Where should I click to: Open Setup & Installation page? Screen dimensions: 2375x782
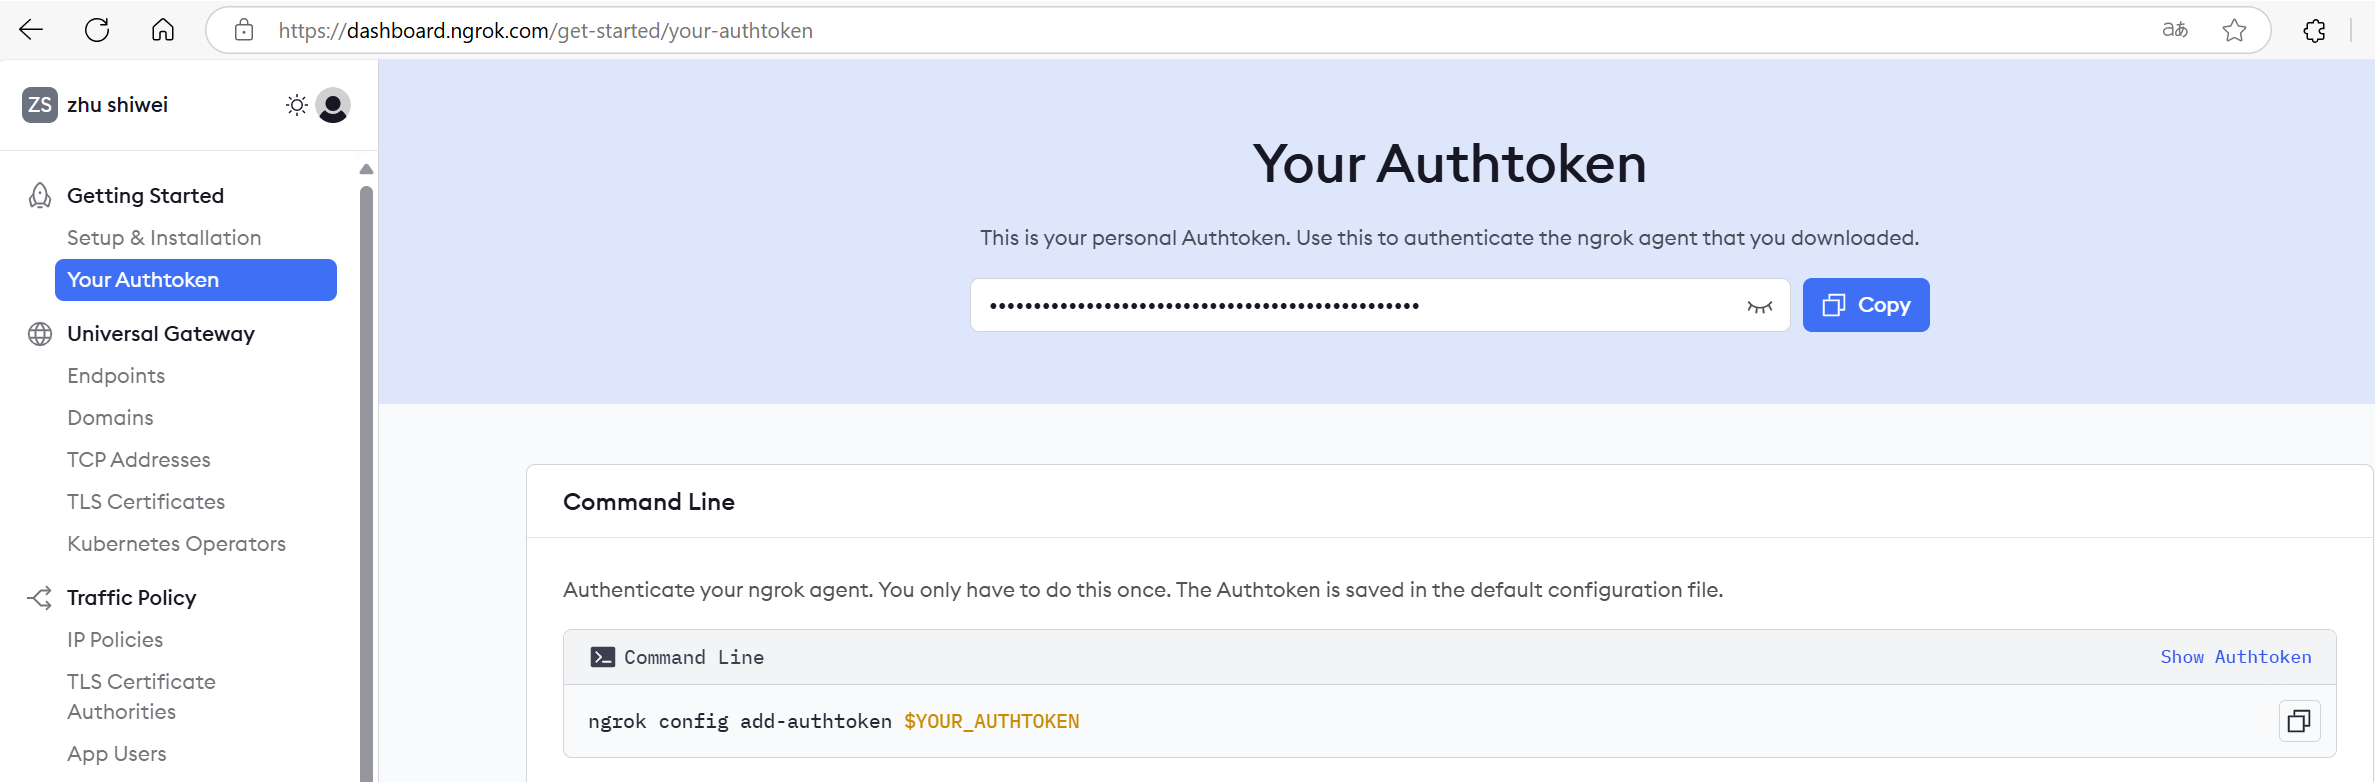coord(164,238)
